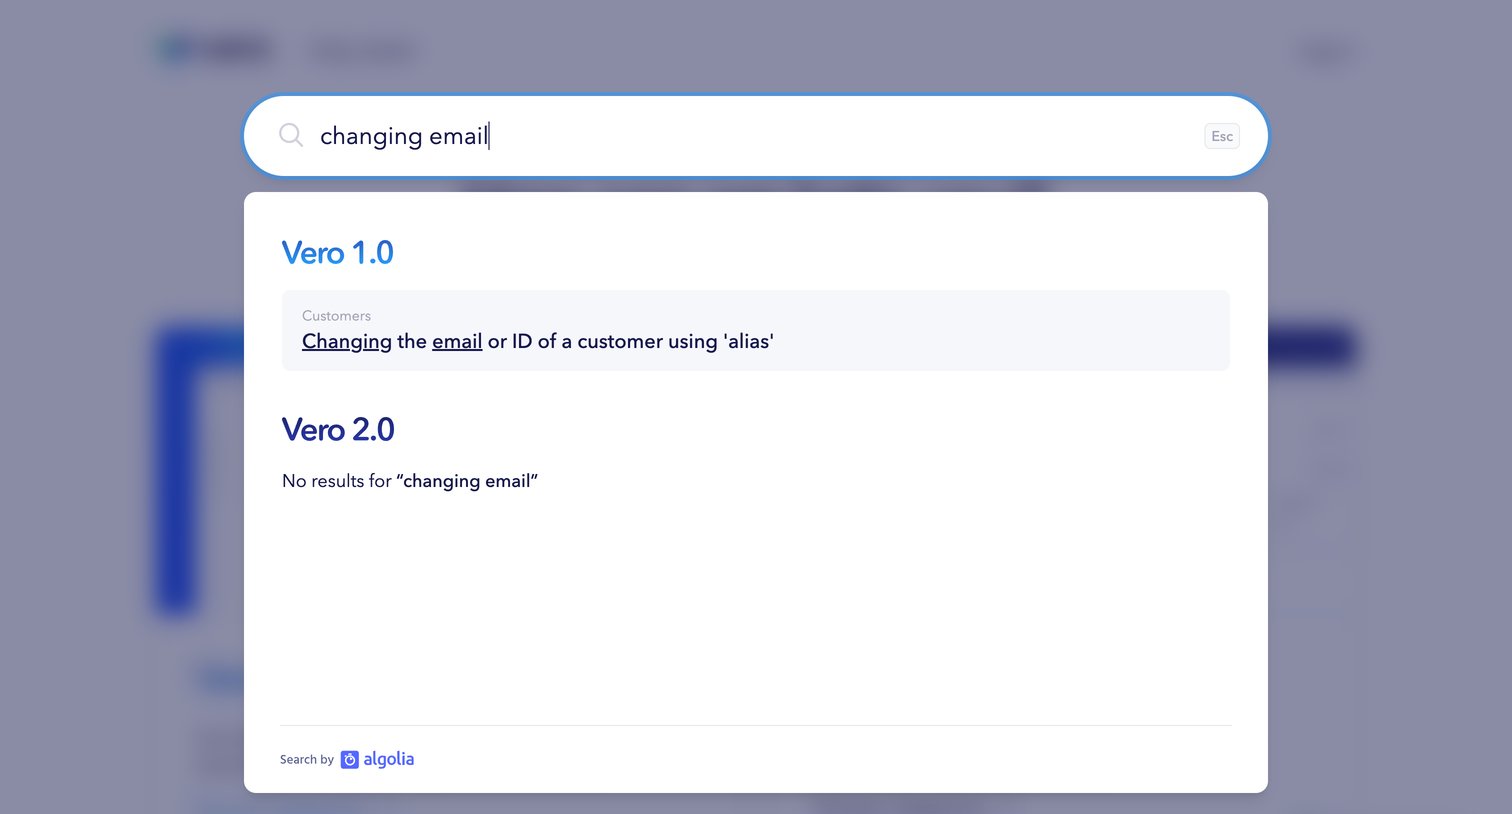Open 'Changing the email or ID of a customer' result
The image size is (1512, 814).
coord(756,330)
